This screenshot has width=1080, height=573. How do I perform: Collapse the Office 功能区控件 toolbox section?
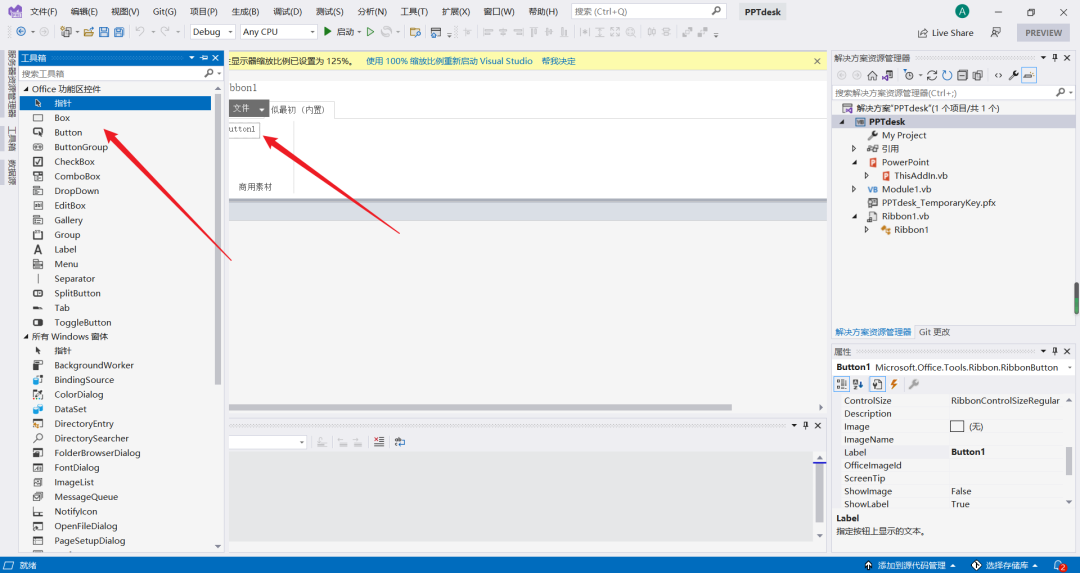click(x=26, y=89)
